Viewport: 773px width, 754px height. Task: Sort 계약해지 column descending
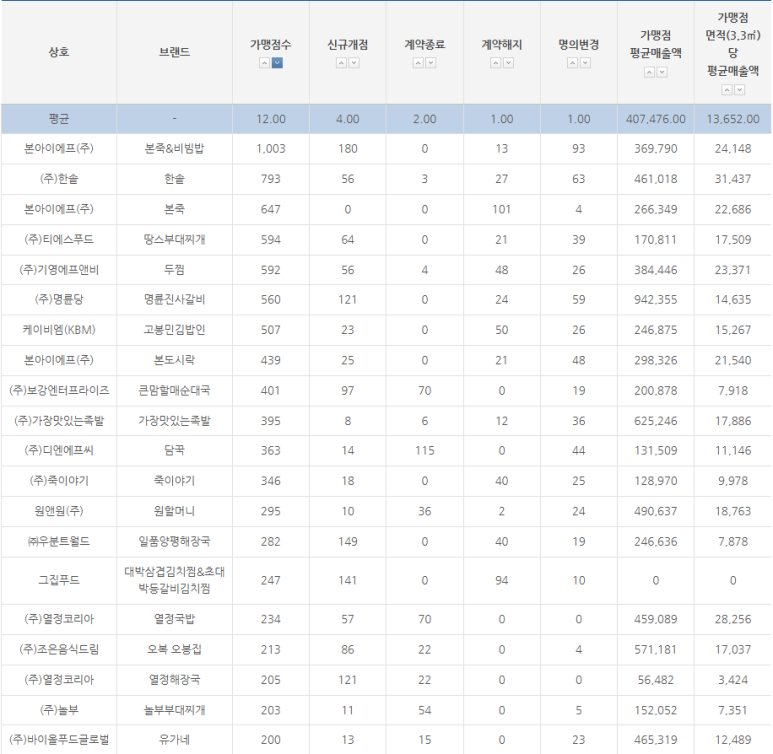(x=508, y=63)
